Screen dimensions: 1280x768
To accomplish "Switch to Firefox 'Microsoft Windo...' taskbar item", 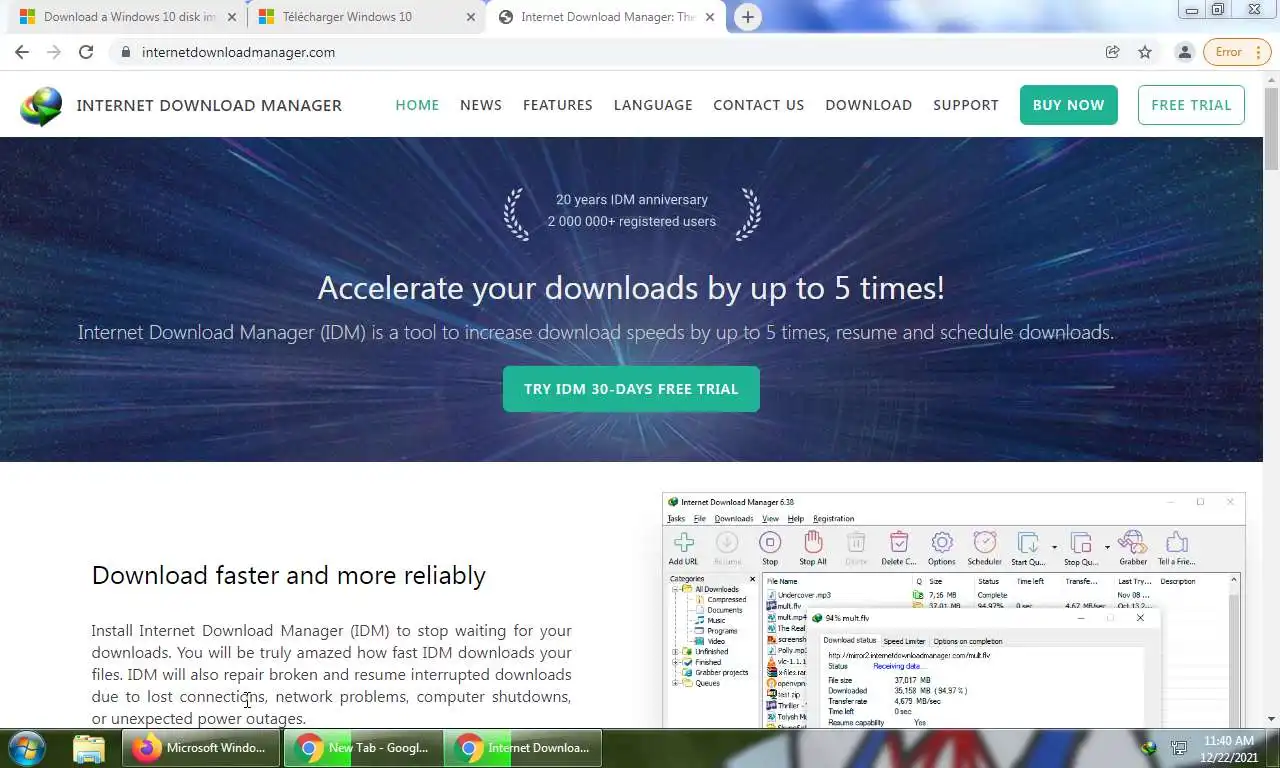I will 200,748.
